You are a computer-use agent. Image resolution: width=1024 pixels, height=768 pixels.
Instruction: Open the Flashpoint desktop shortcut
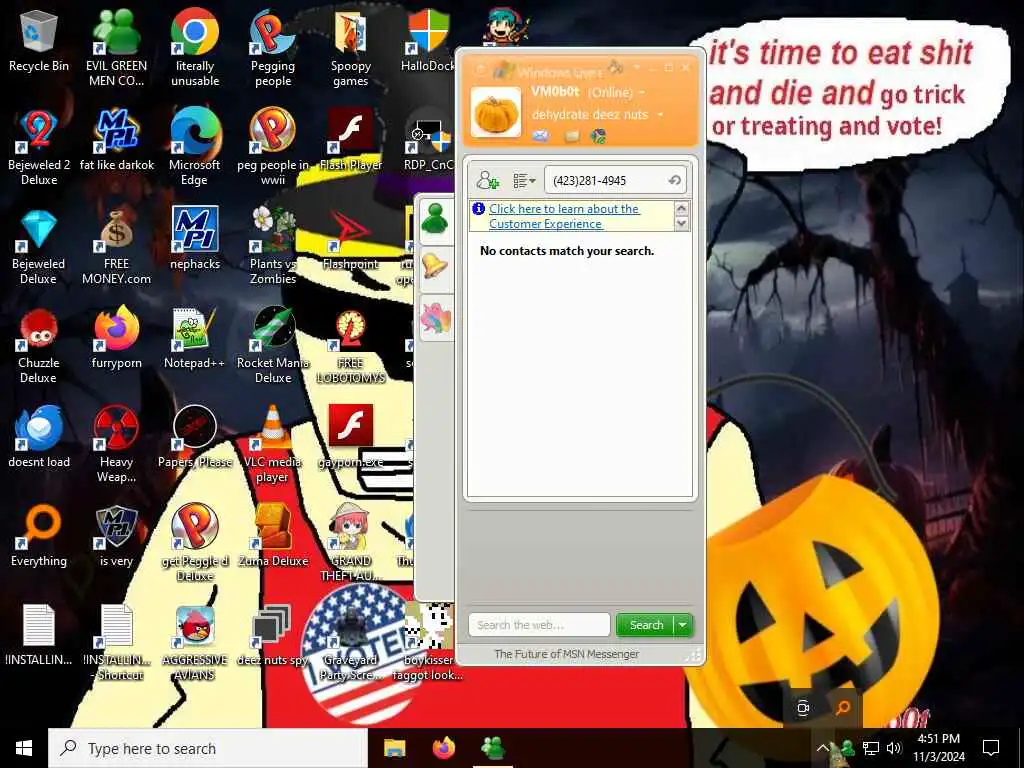[x=351, y=238]
